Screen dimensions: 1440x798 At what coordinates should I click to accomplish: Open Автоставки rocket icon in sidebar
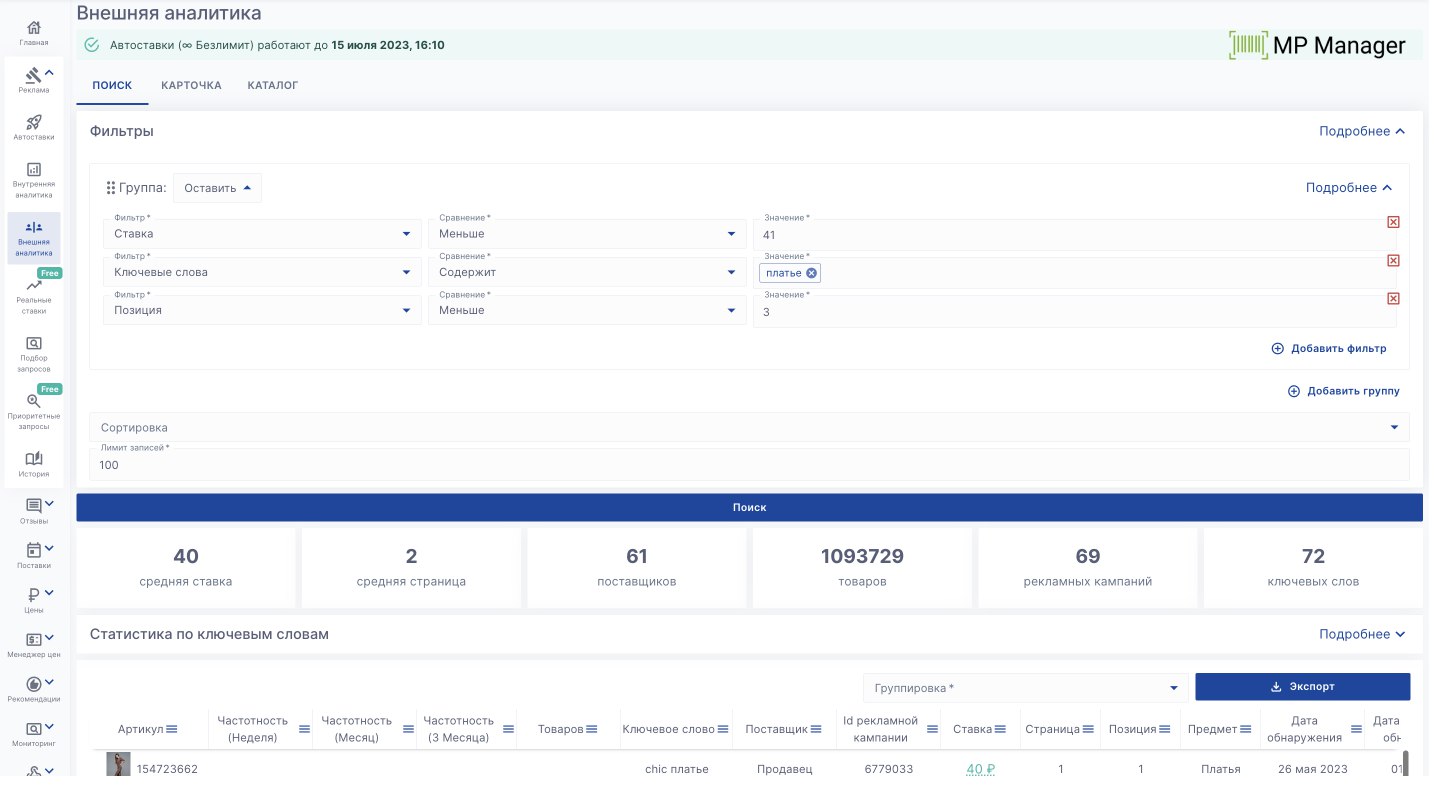click(34, 123)
